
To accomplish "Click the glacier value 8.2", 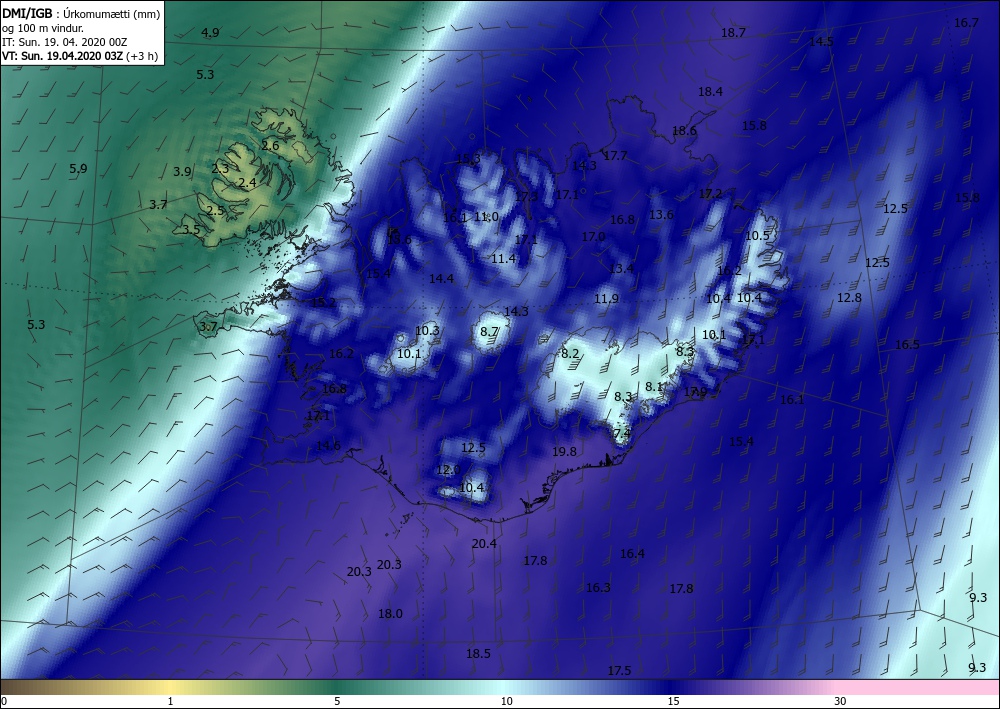I will tap(570, 354).
